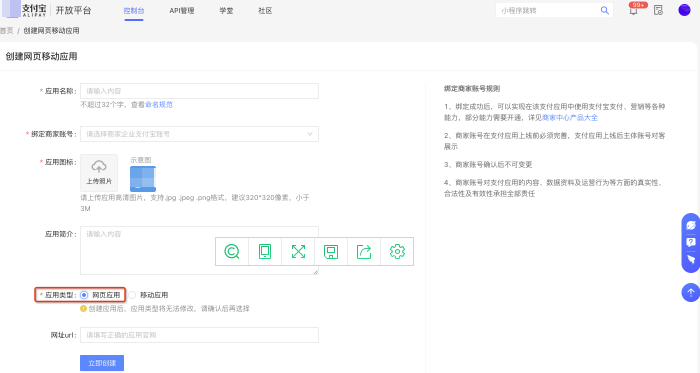The width and height of the screenshot is (700, 373).
Task: Click the green settings gear icon
Action: pos(397,252)
